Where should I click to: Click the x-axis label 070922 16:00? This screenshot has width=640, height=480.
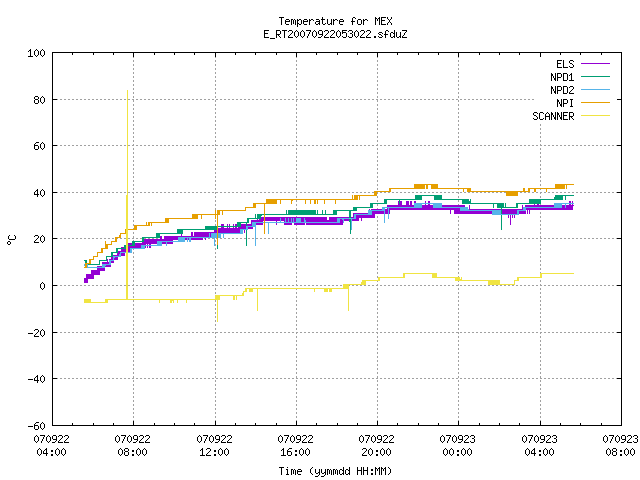pos(295,446)
